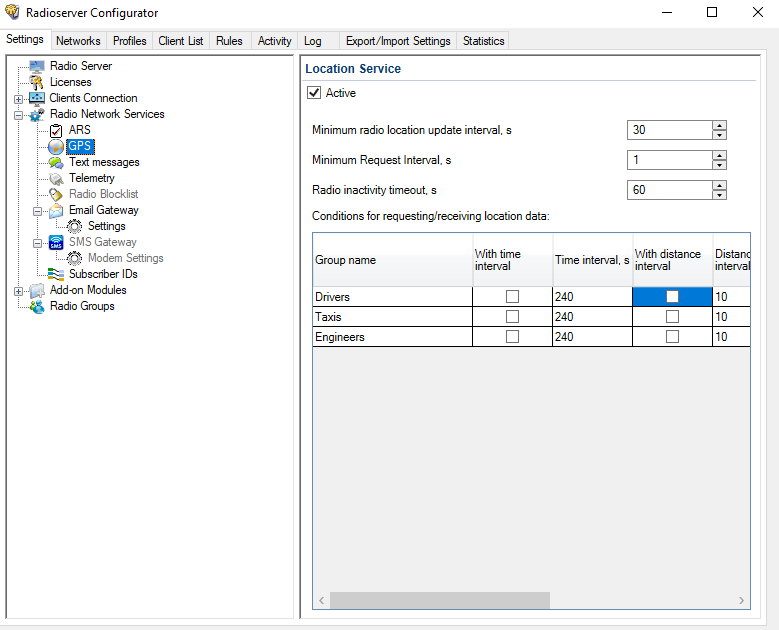
Task: Enable With distance interval for Drivers
Action: [672, 297]
